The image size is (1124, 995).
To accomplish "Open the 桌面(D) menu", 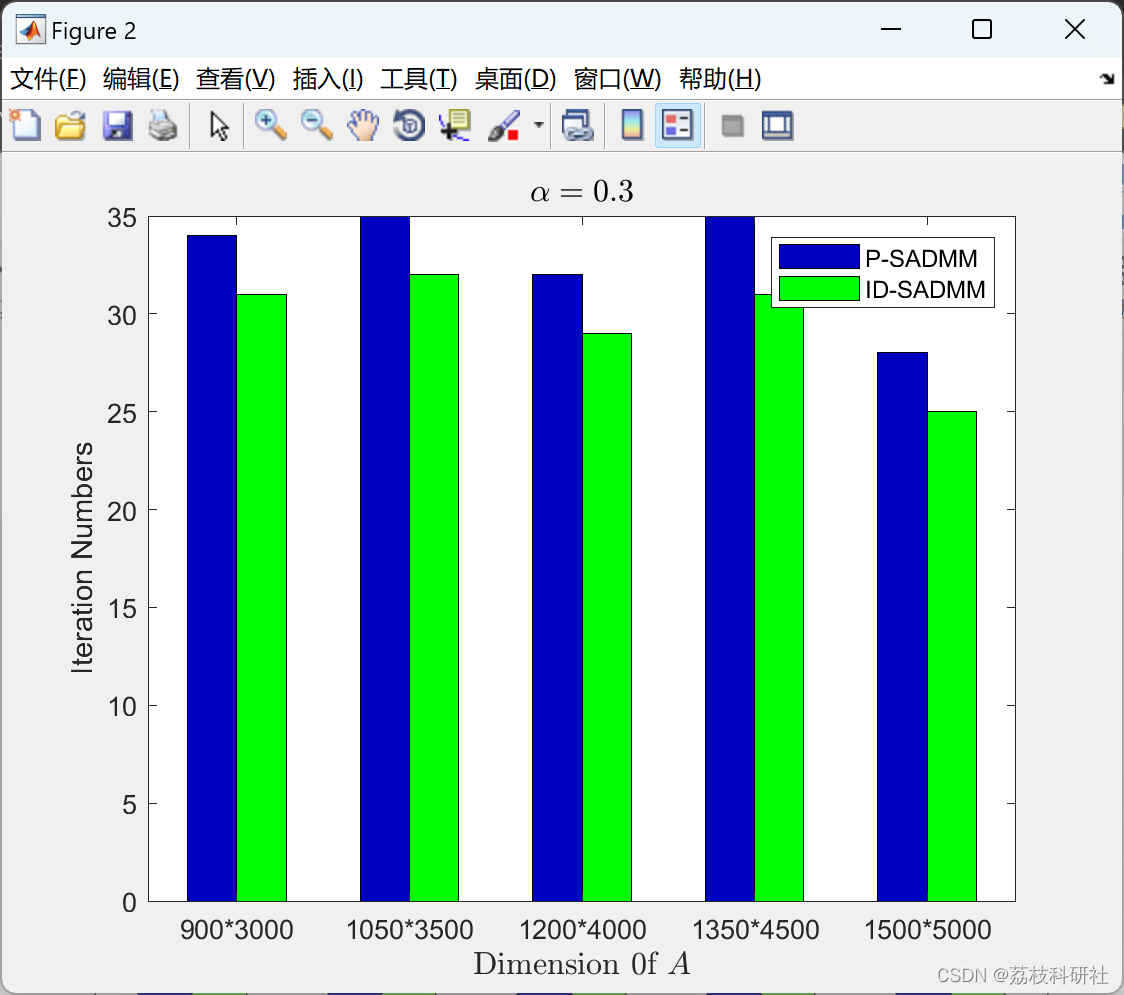I will [x=515, y=79].
